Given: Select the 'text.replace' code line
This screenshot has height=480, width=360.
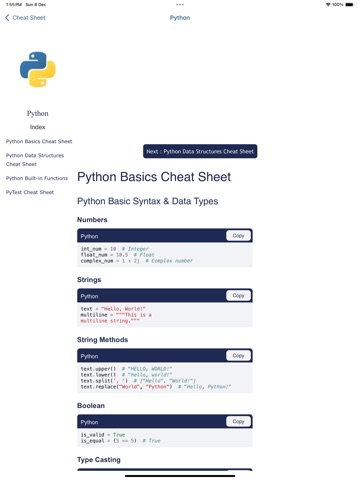Looking at the screenshot, I should [x=156, y=387].
